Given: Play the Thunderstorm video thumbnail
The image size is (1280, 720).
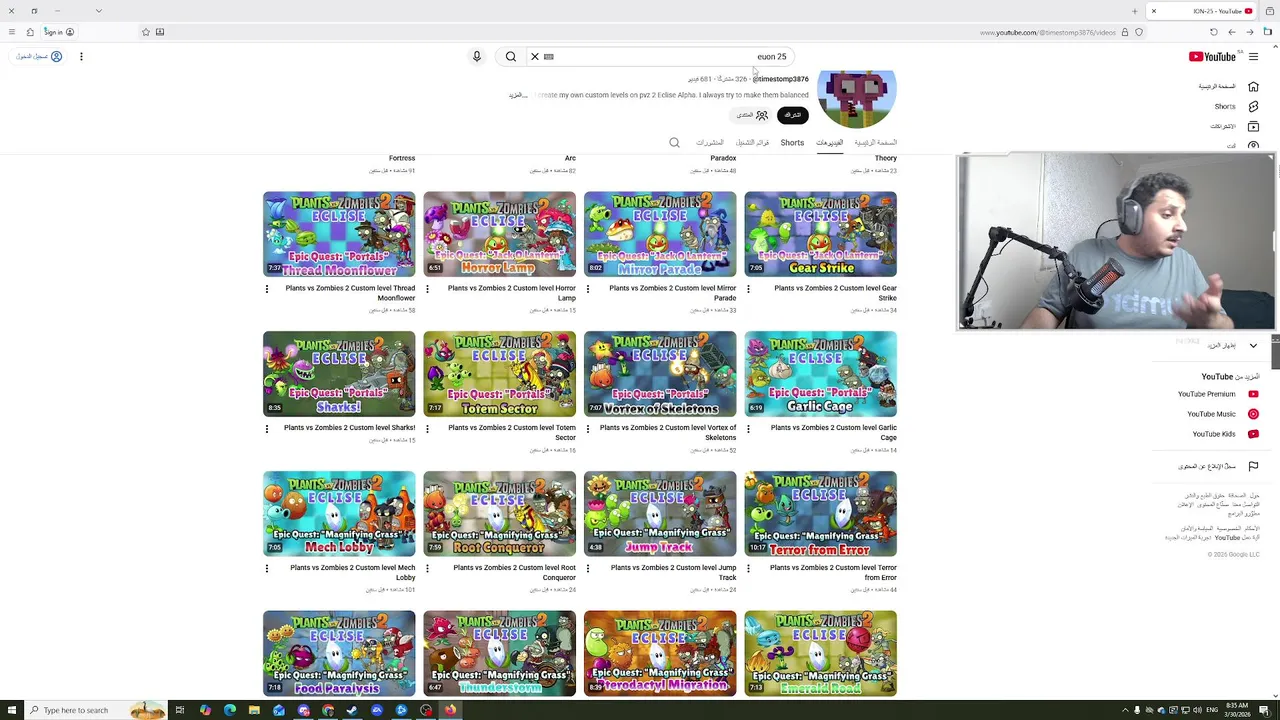Looking at the screenshot, I should 500,654.
